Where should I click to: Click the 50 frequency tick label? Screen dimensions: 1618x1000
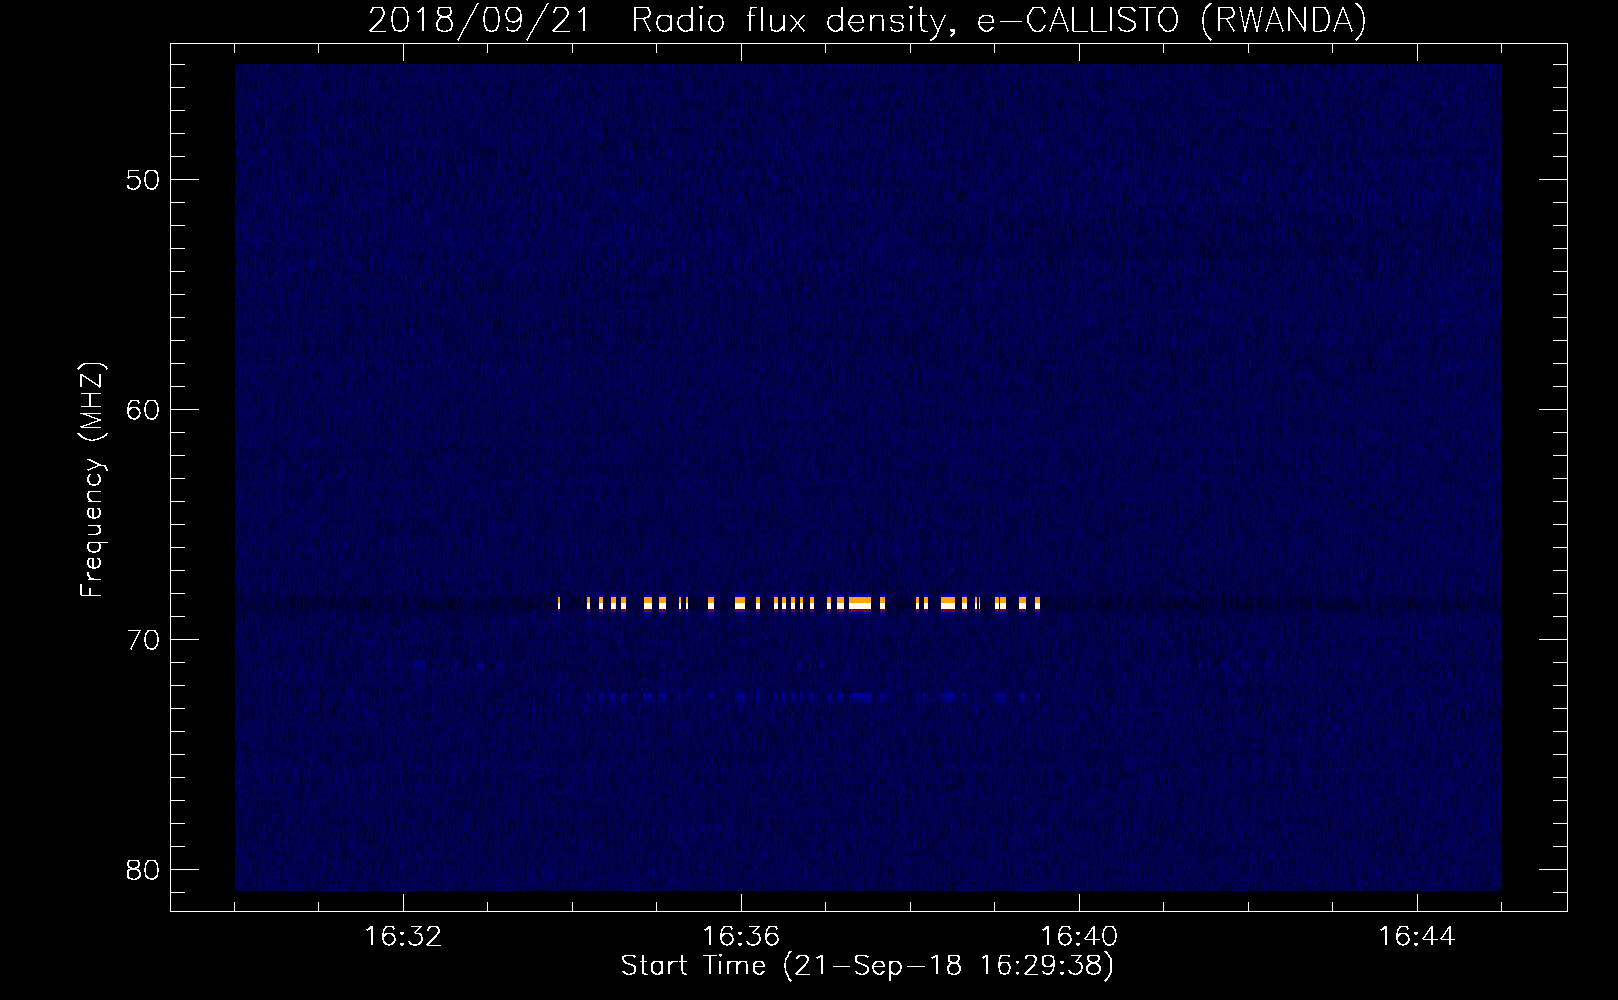[x=143, y=180]
